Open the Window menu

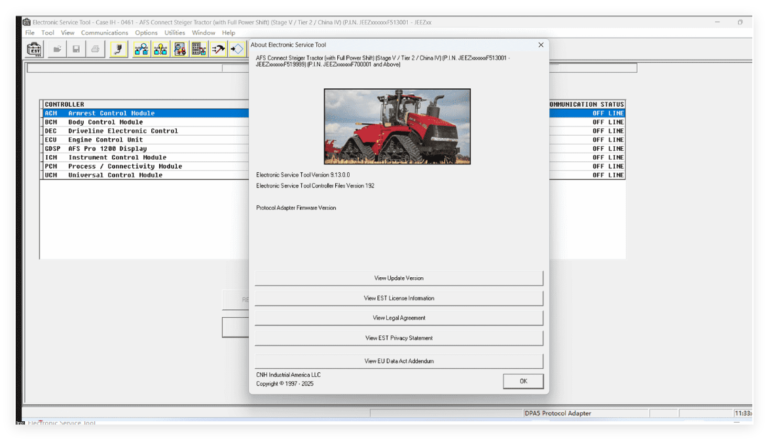[x=203, y=33]
